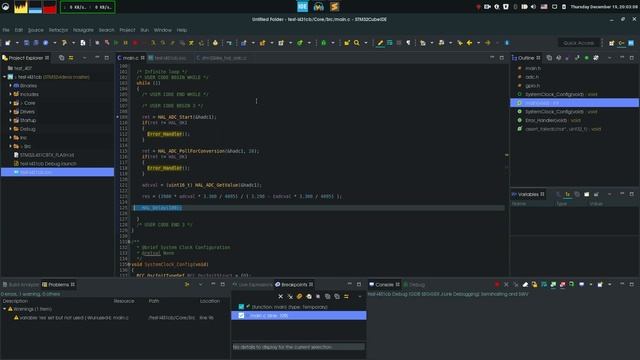Click the yellow Back navigation arrow

[469, 43]
